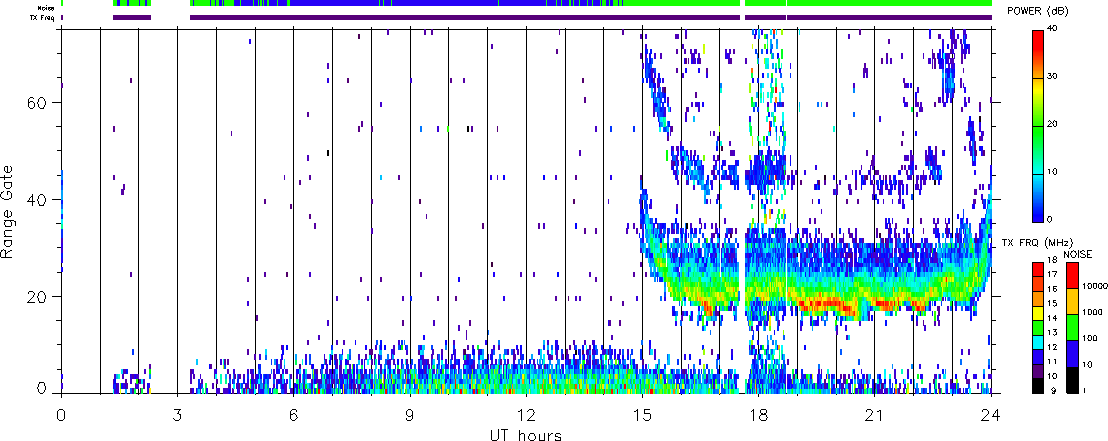Viewport: 1108px width, 441px height.
Task: Click x-axis tick label '12' under the plot
Action: (526, 414)
